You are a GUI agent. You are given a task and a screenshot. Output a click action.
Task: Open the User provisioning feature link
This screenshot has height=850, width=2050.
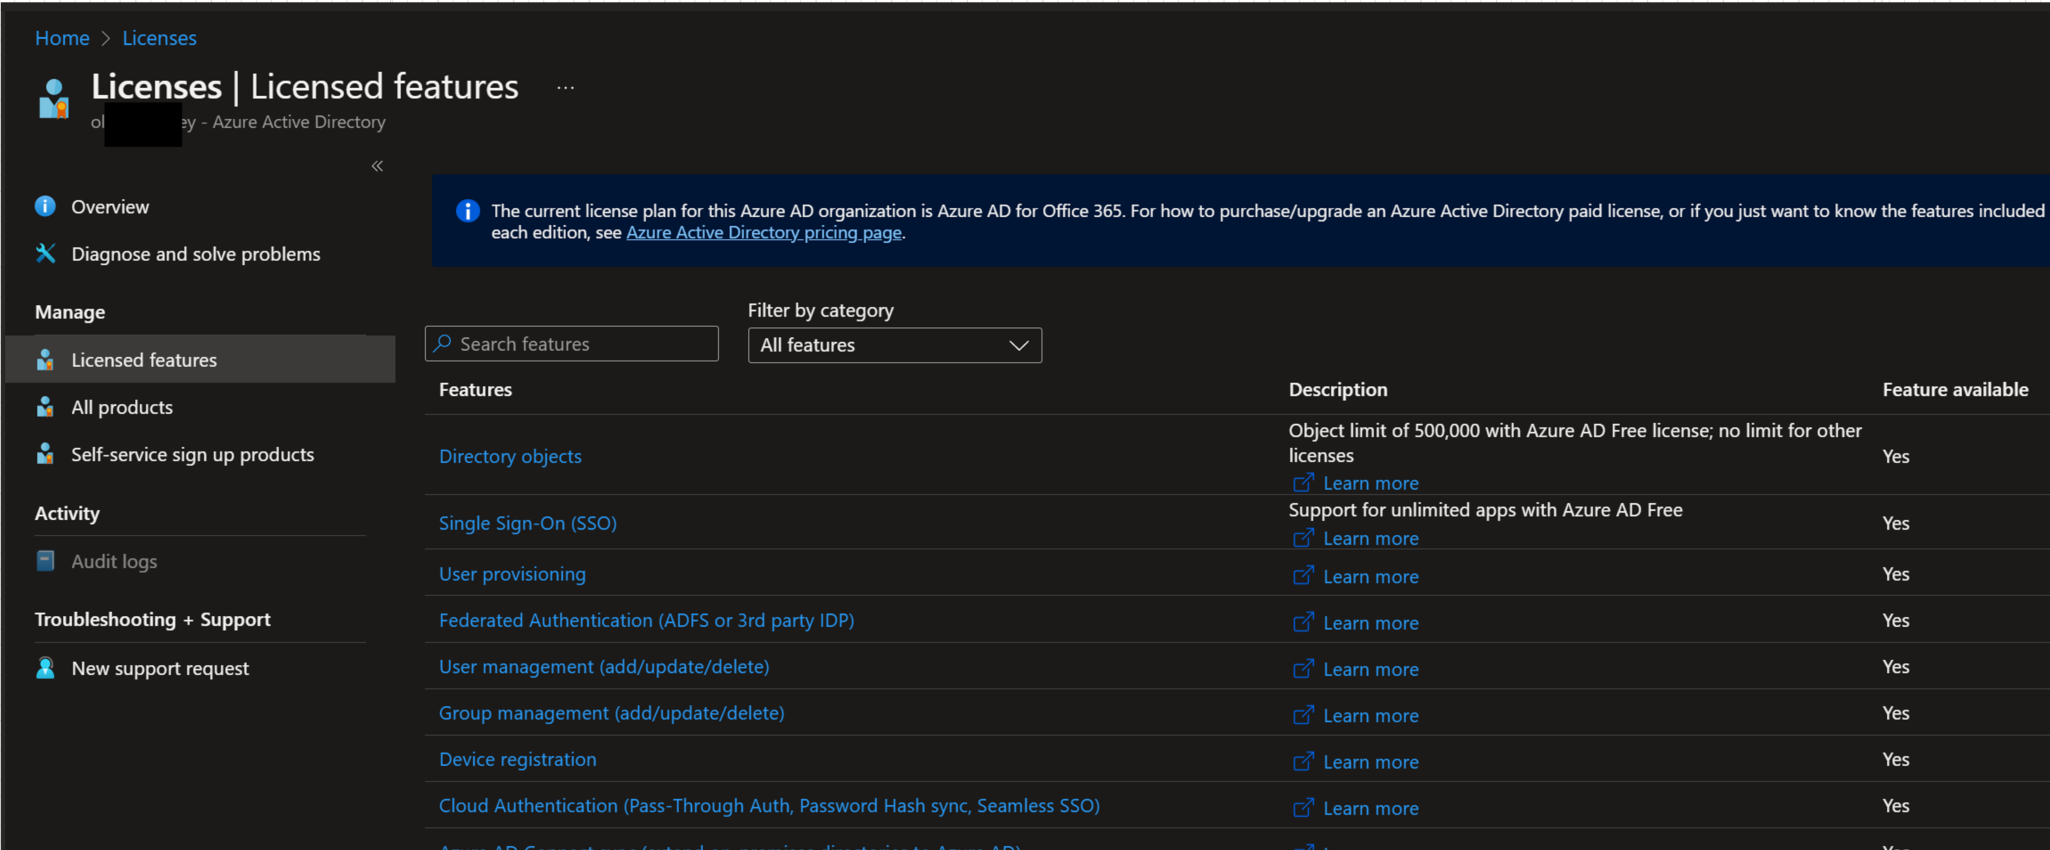[512, 574]
